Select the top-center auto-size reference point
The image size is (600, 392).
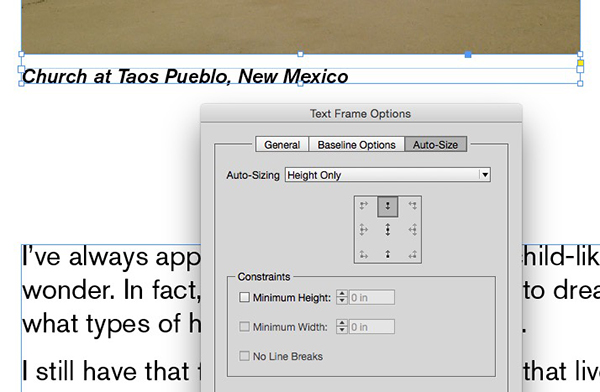coord(388,206)
